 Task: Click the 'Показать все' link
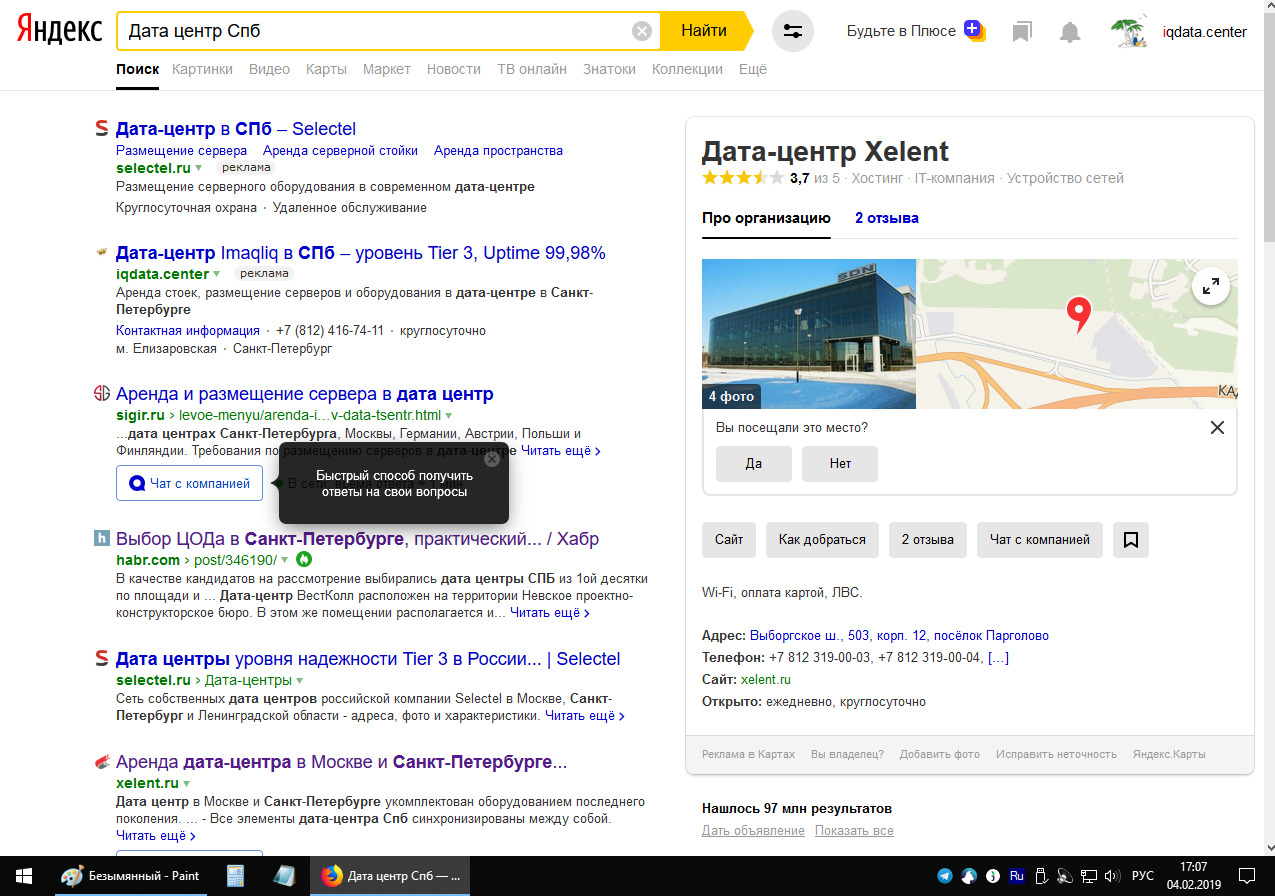(854, 831)
